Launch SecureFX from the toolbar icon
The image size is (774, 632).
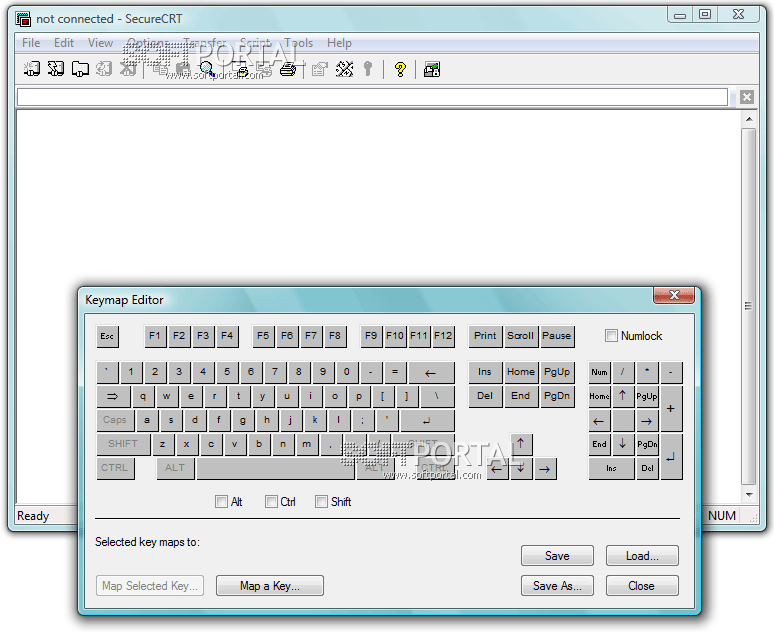coord(431,69)
